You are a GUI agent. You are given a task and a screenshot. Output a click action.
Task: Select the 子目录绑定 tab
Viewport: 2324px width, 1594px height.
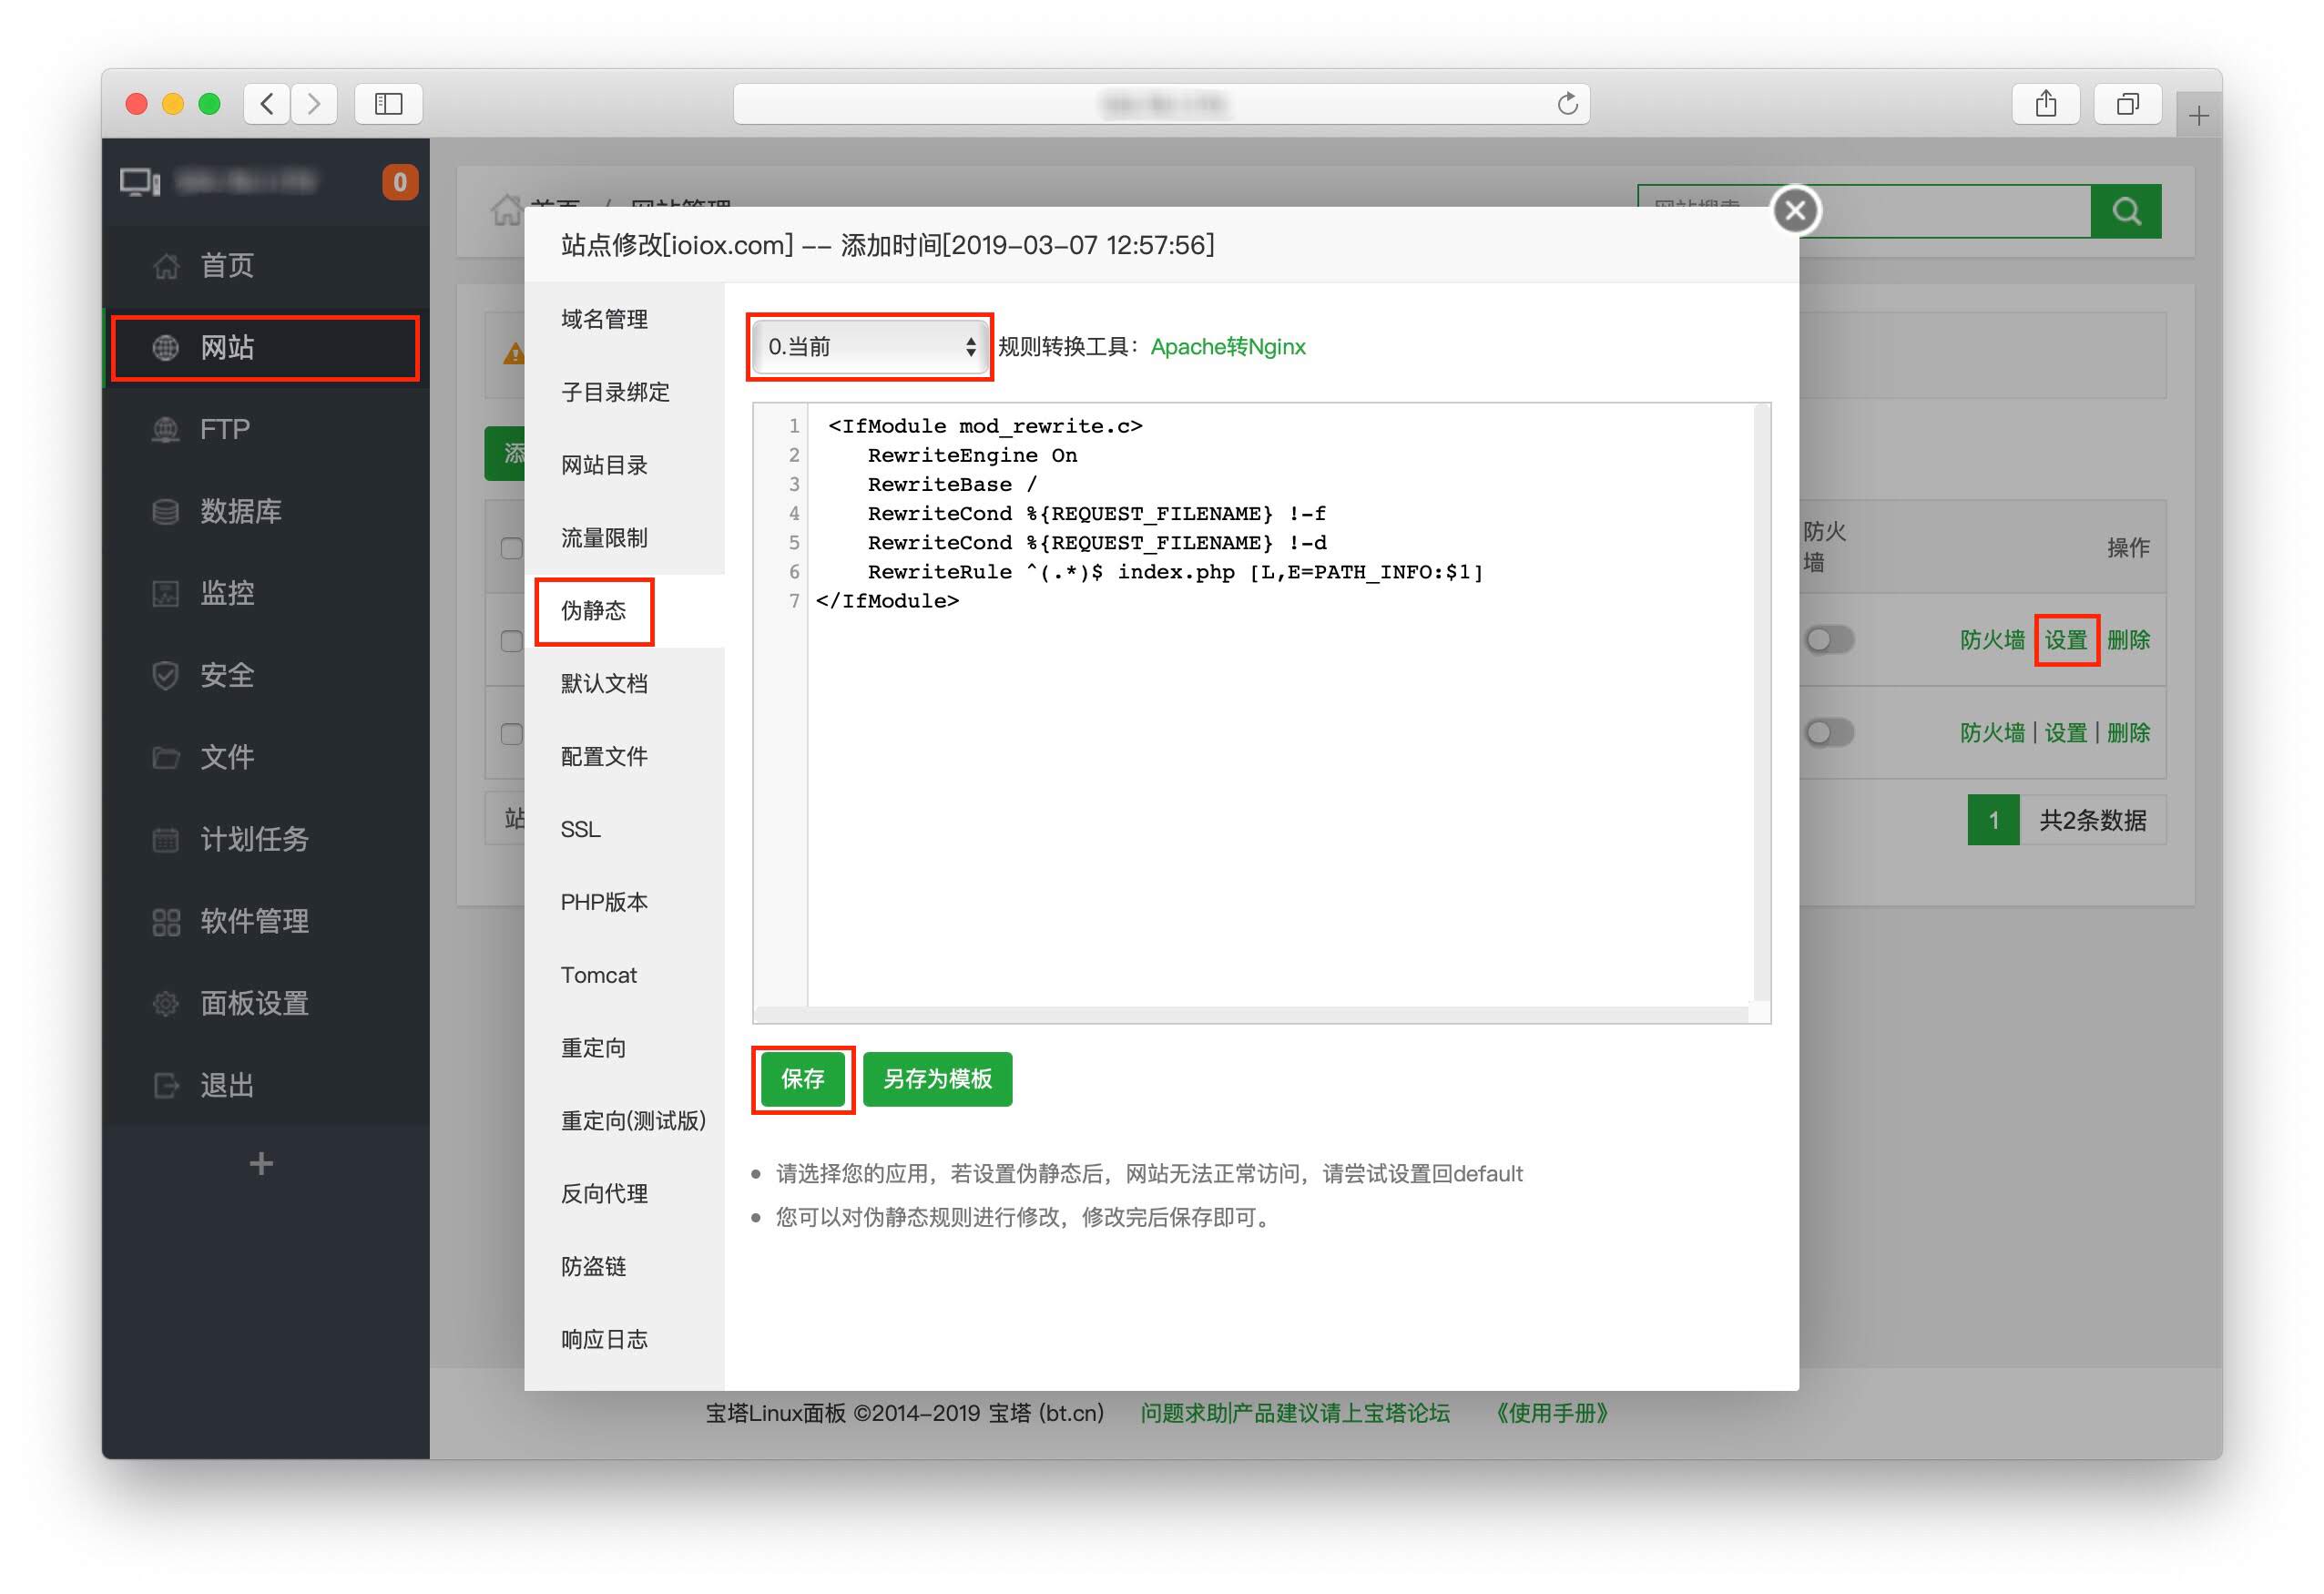(624, 392)
